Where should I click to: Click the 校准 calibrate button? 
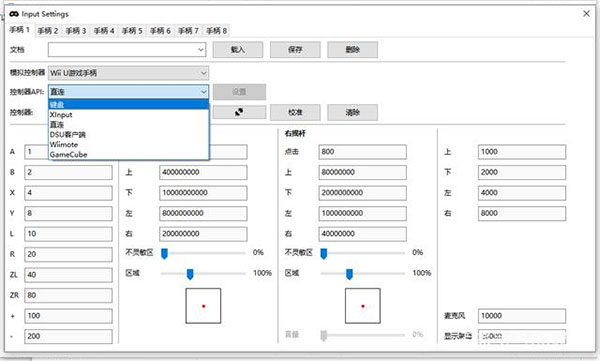pyautogui.click(x=295, y=112)
